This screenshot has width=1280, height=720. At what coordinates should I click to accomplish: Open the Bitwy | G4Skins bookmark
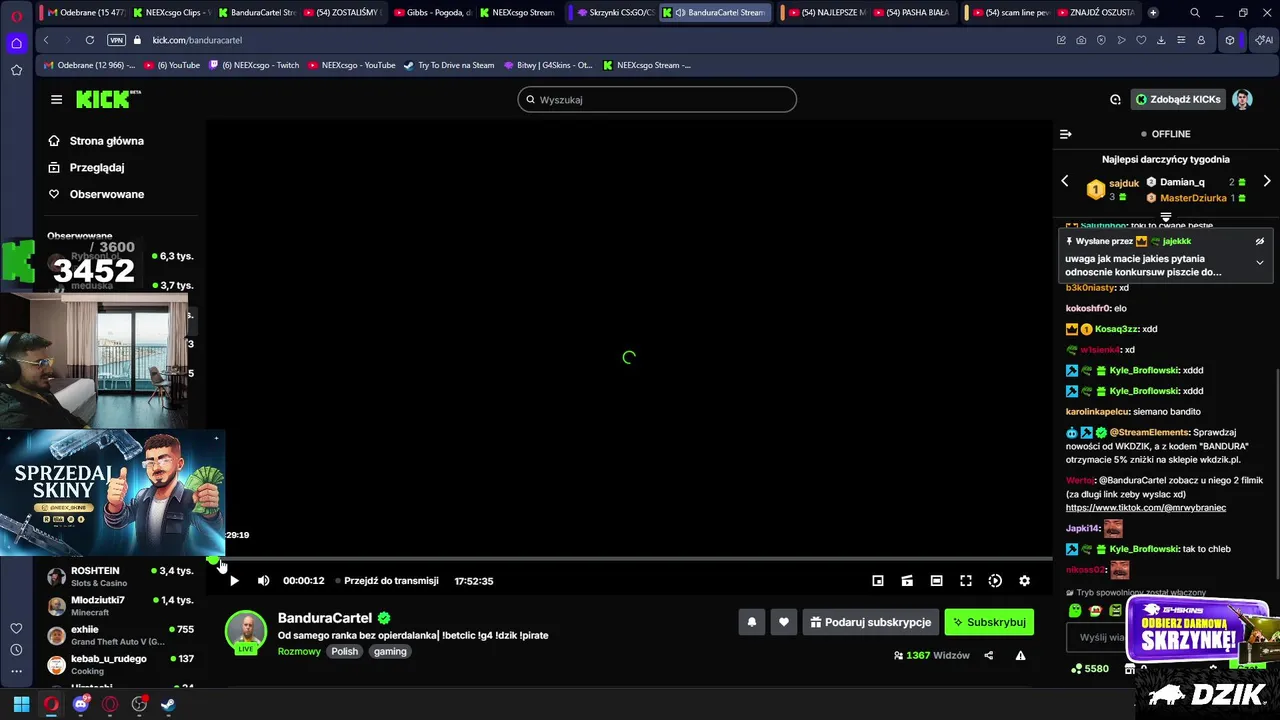click(548, 65)
